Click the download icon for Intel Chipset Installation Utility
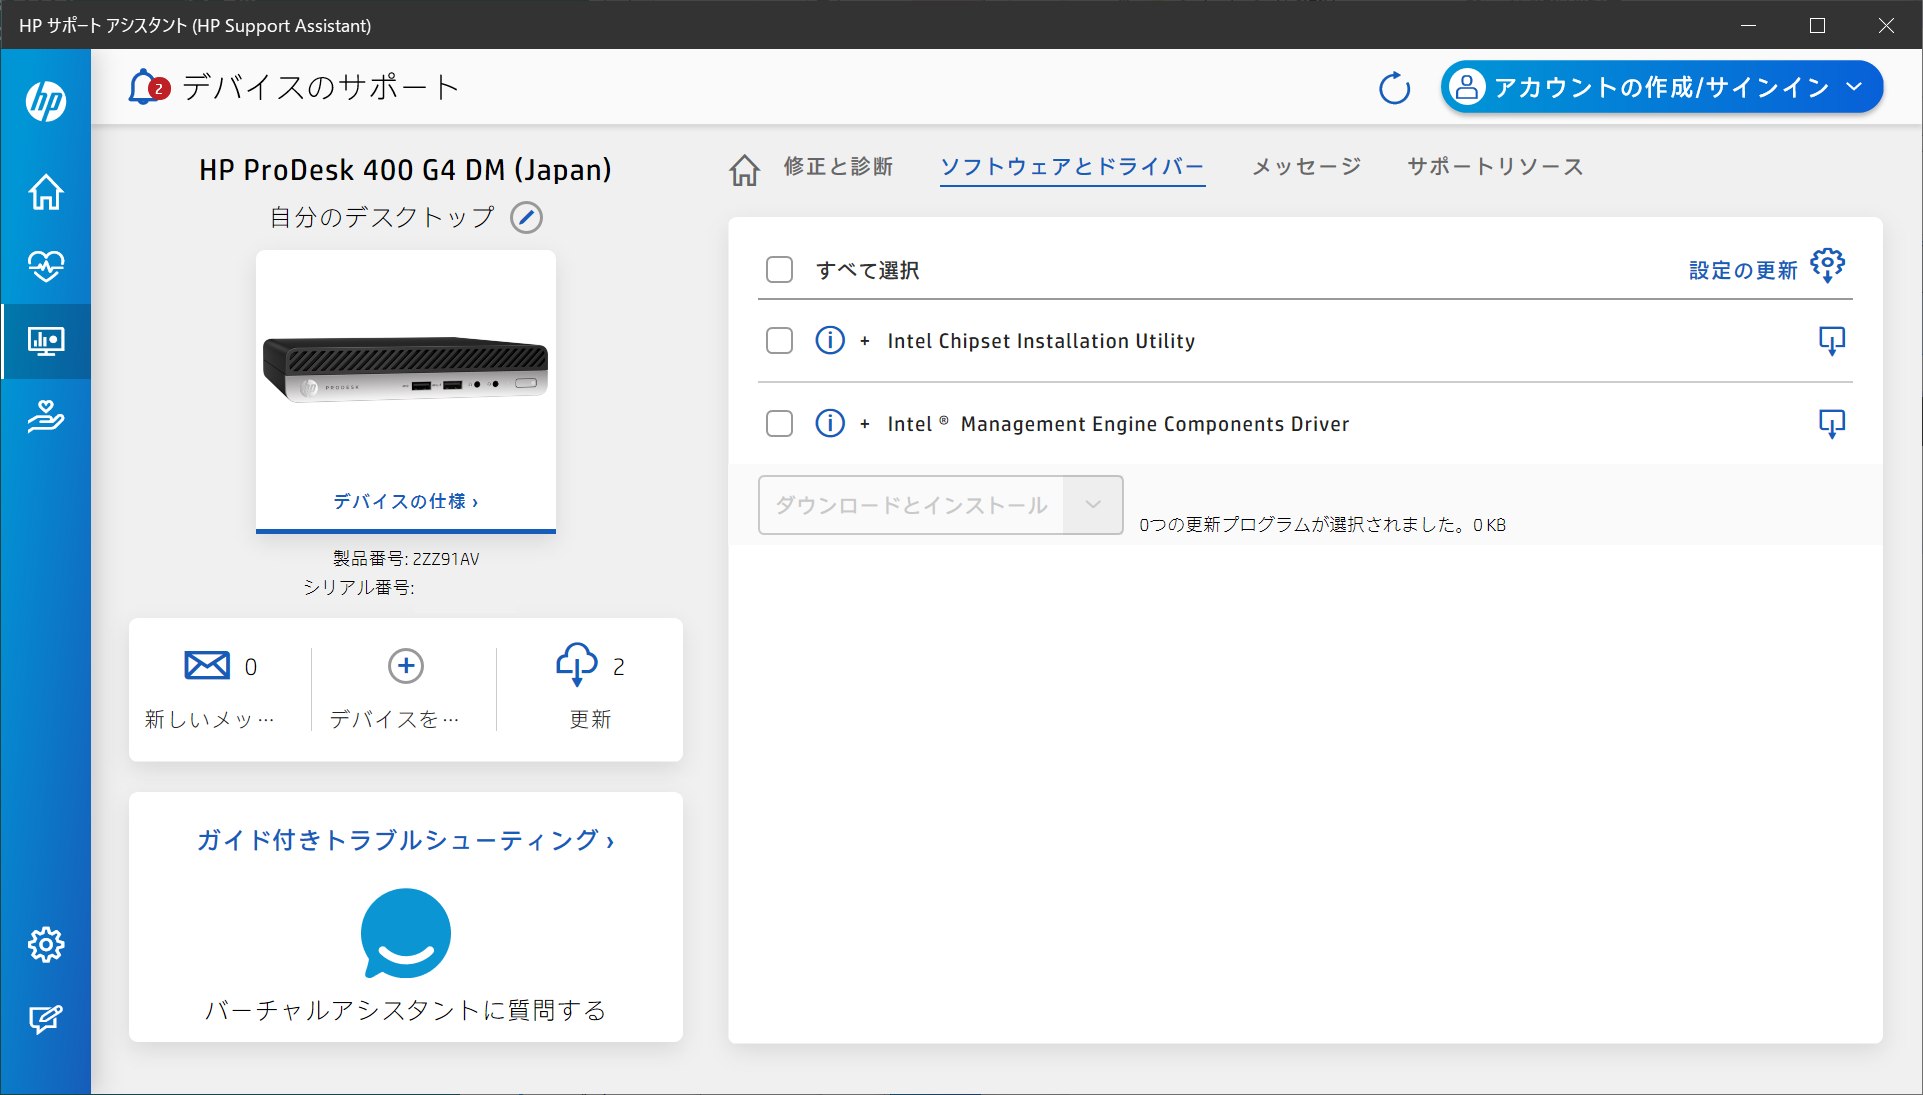 [1831, 341]
